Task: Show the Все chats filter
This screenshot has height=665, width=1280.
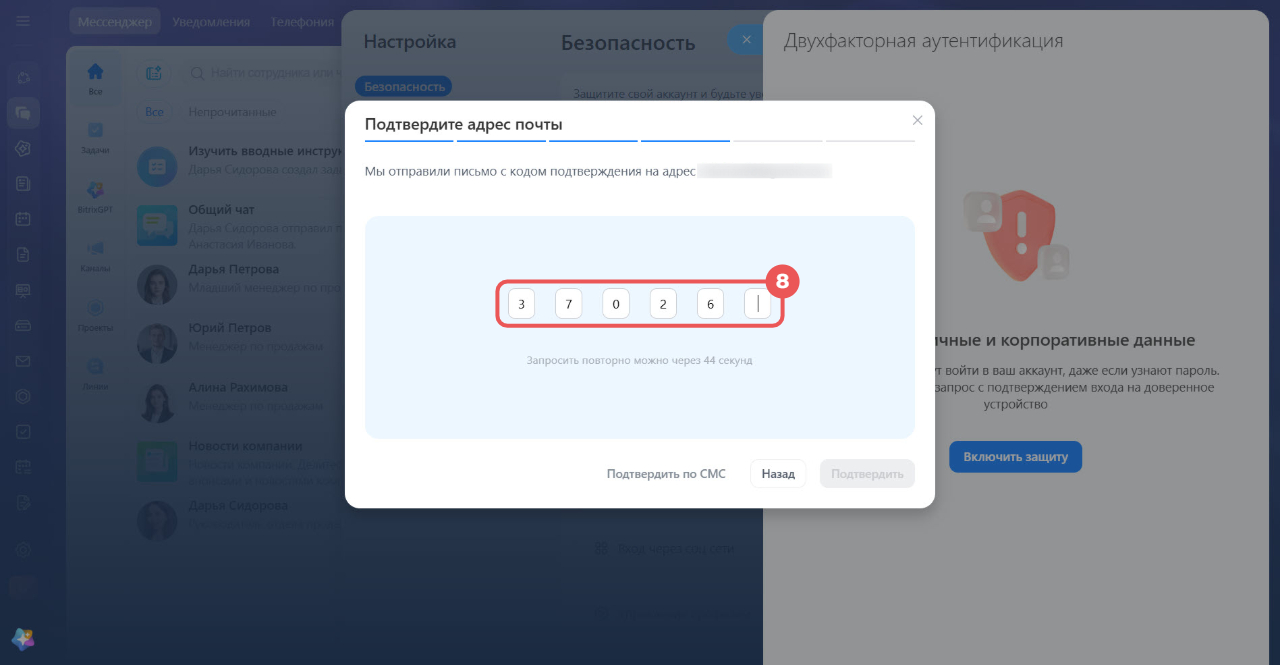Action: coord(154,112)
